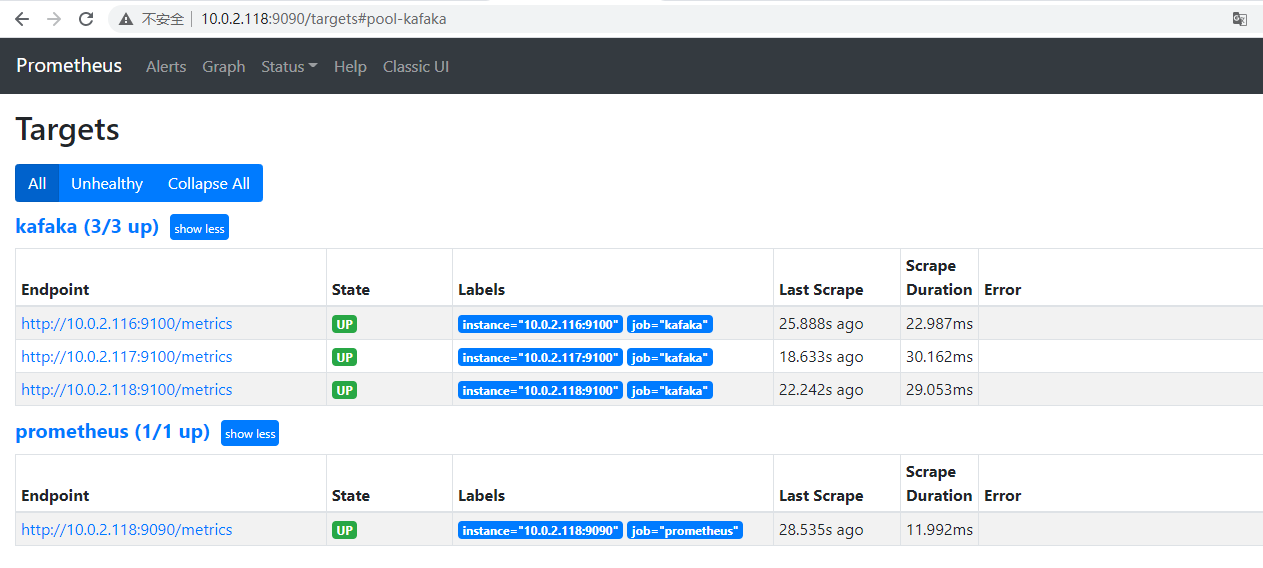This screenshot has height=568, width=1263.
Task: Switch to Classic UI
Action: coord(416,66)
